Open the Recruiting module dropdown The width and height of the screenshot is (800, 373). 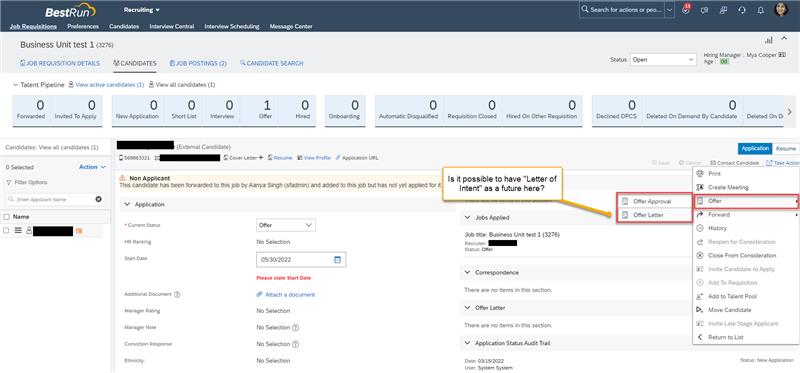click(x=142, y=10)
